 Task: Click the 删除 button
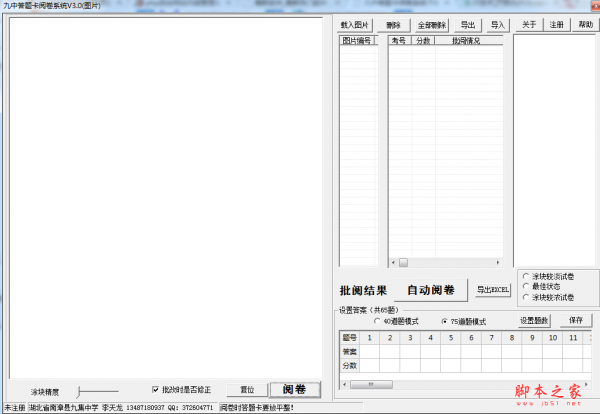pos(393,25)
